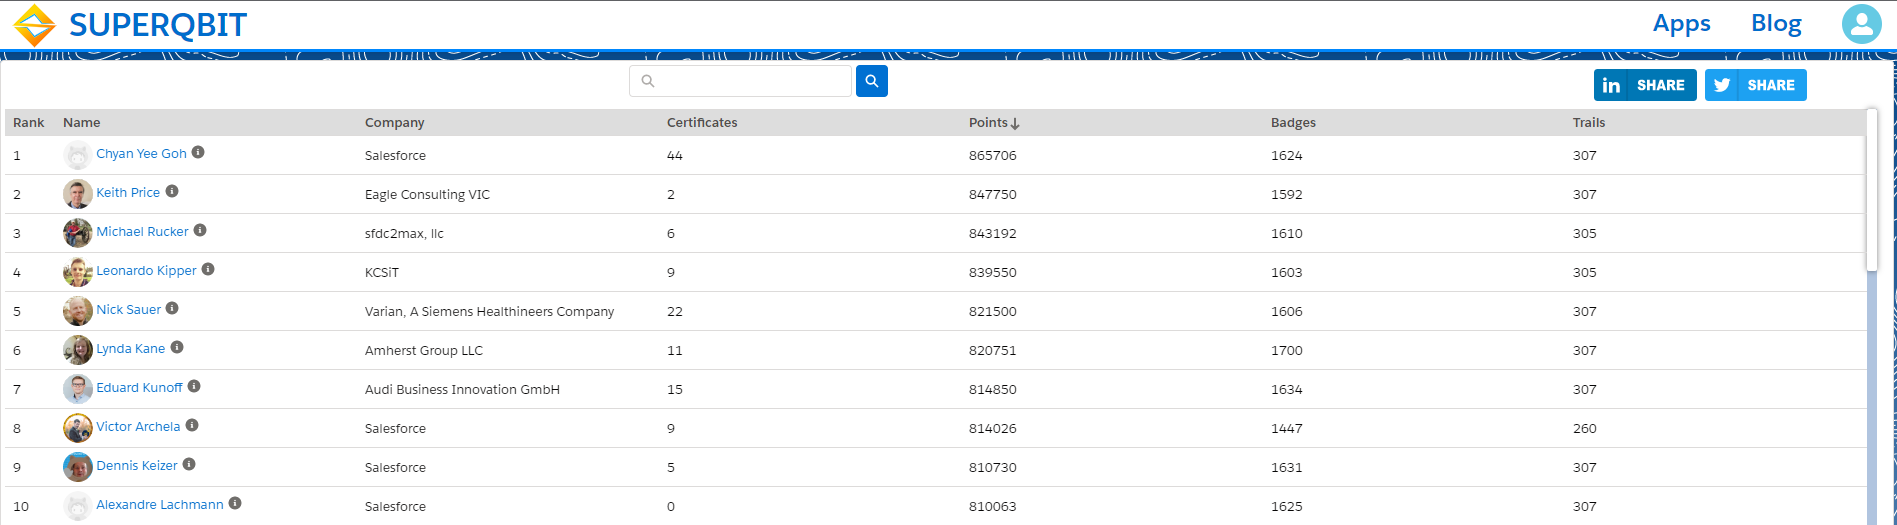Select company Amherst Group LLC

[424, 351]
